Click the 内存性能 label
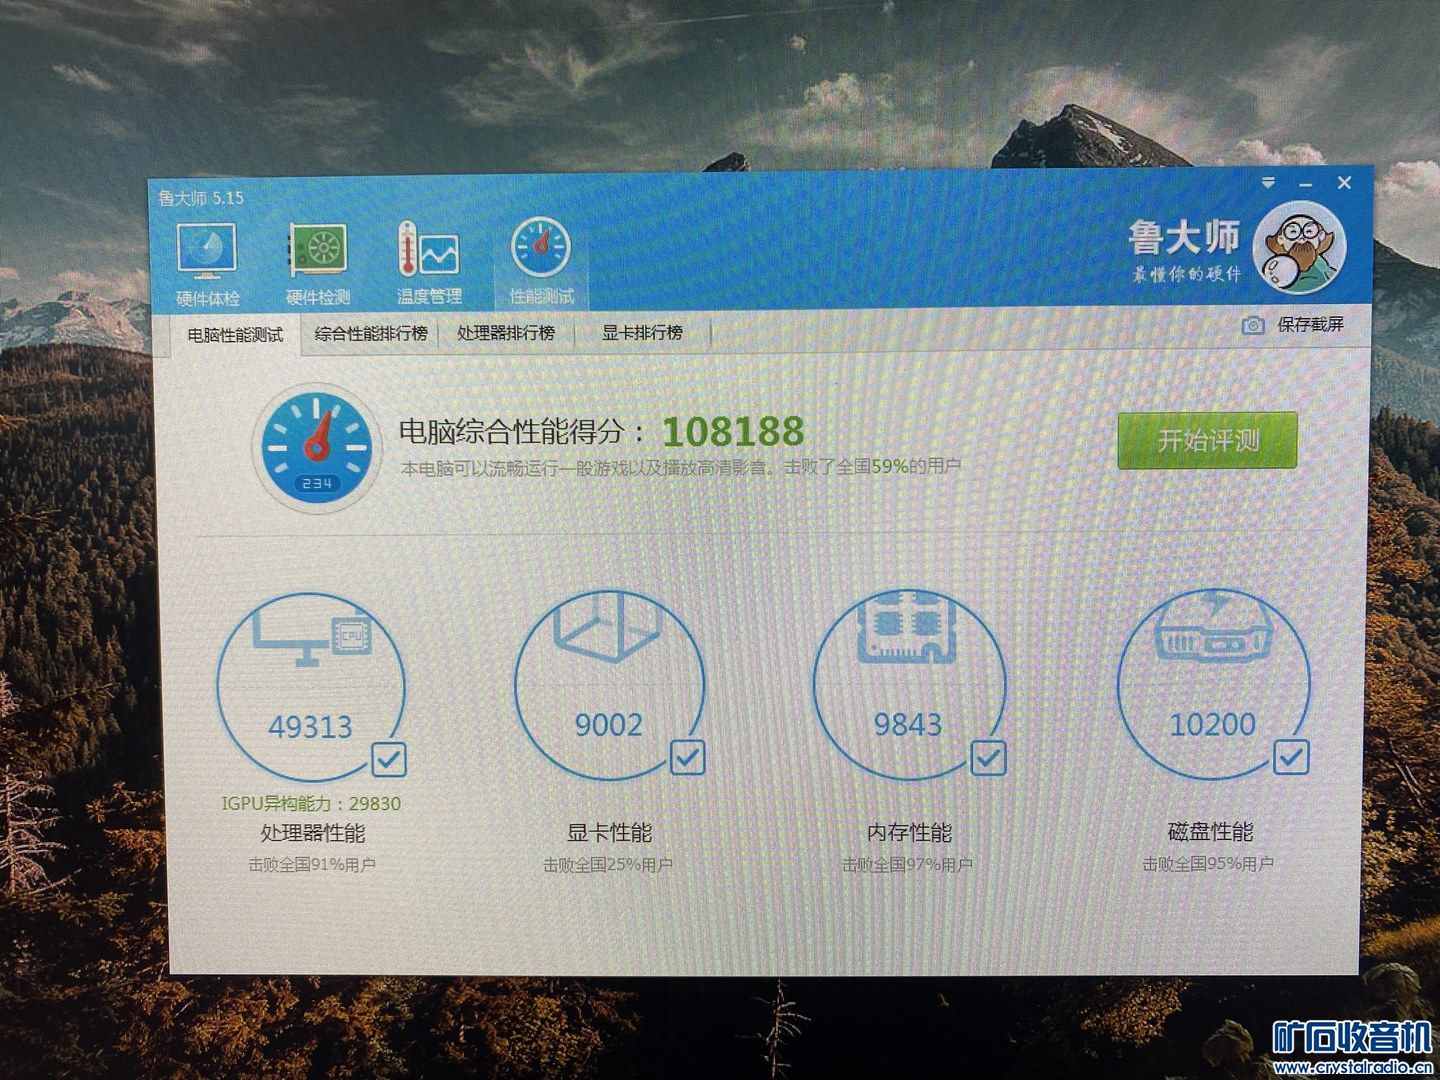The height and width of the screenshot is (1080, 1440). [909, 832]
